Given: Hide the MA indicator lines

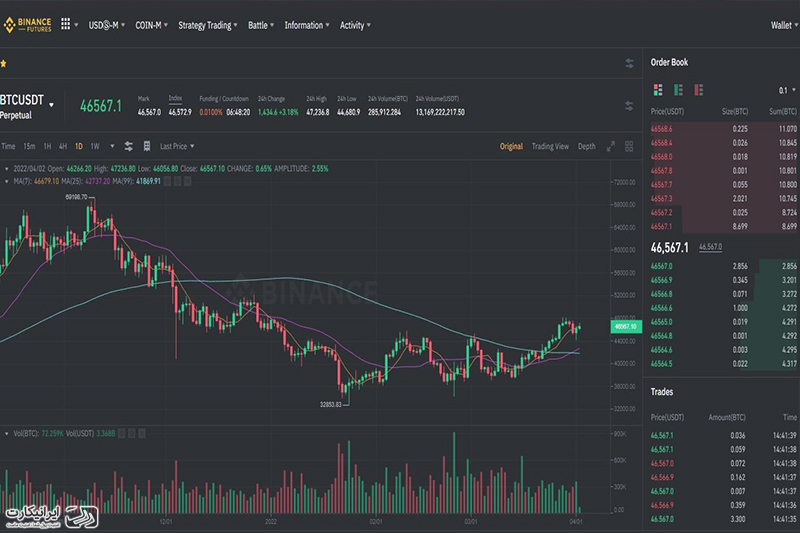Looking at the screenshot, I should point(167,181).
